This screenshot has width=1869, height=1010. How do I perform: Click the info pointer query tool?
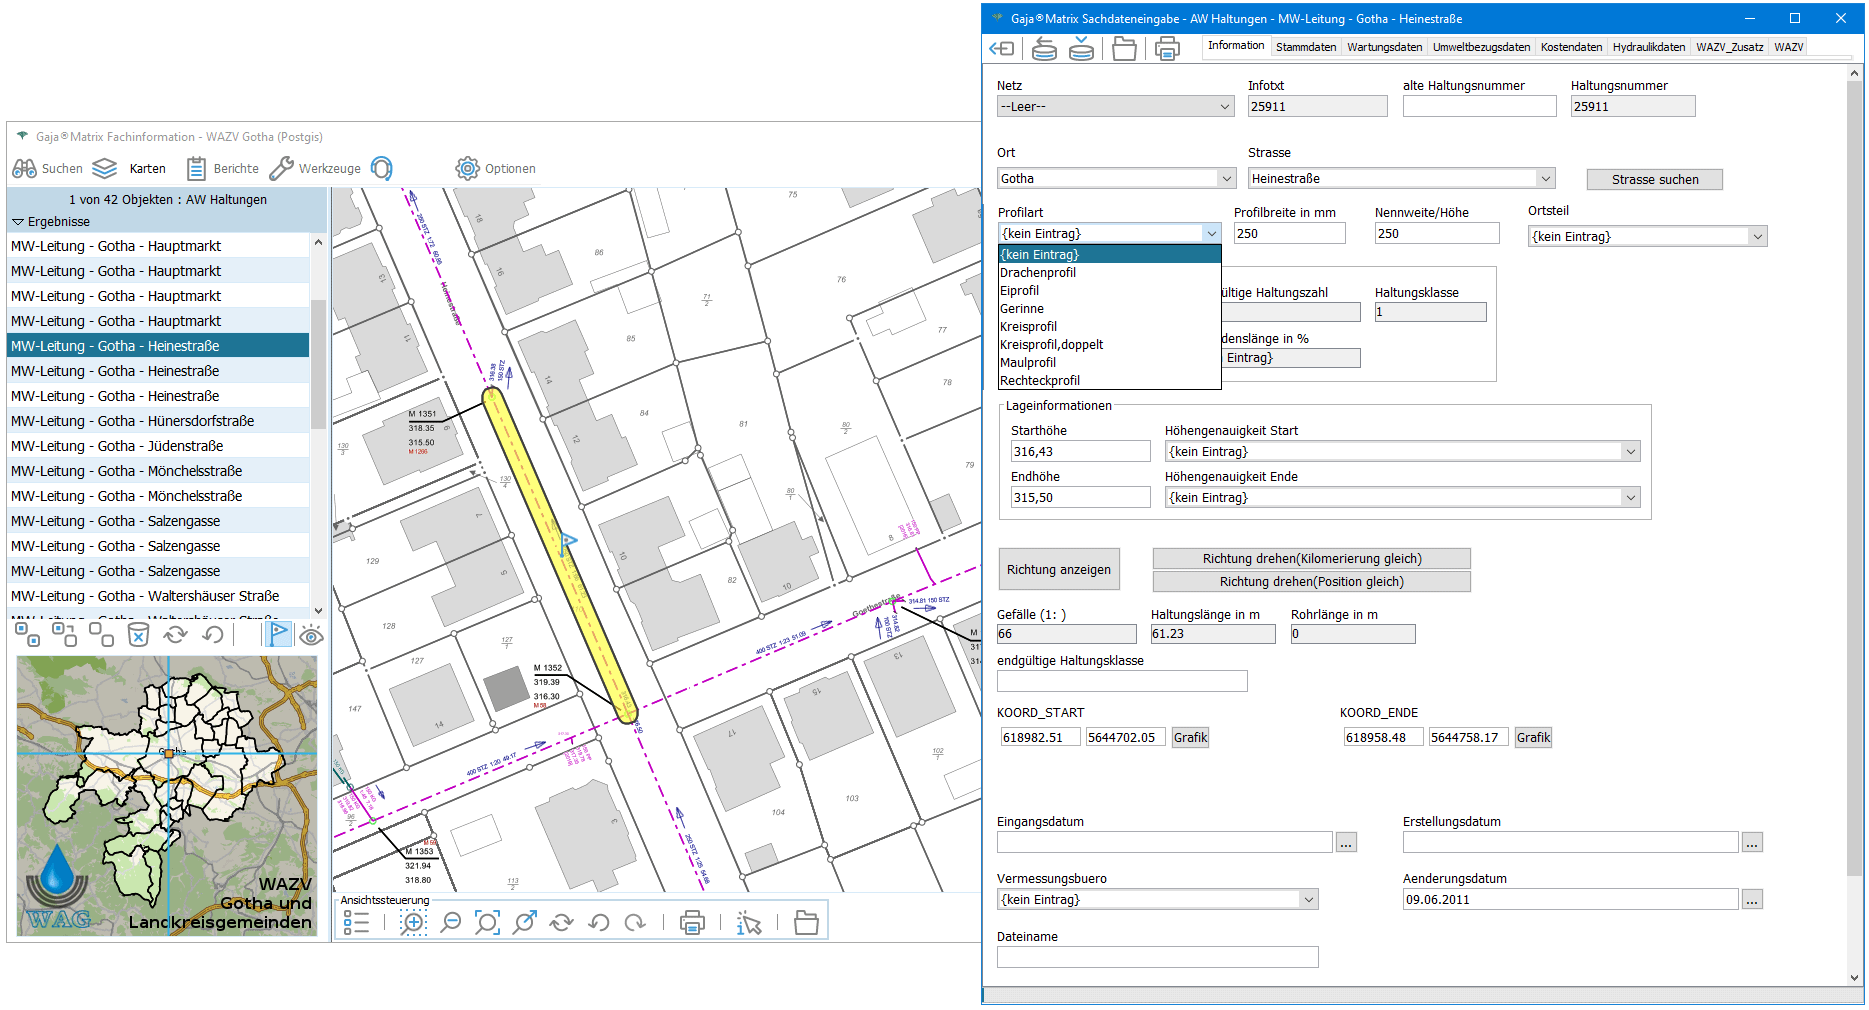pyautogui.click(x=748, y=923)
